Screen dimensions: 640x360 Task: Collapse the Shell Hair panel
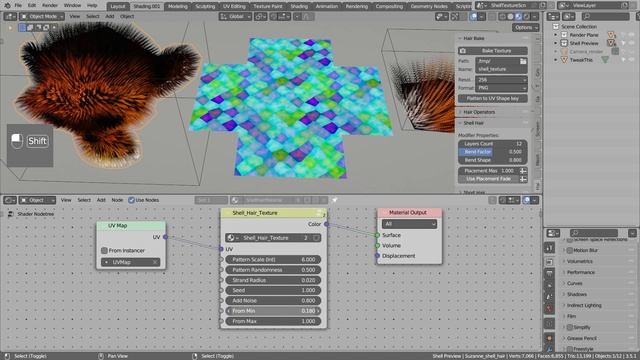click(473, 123)
